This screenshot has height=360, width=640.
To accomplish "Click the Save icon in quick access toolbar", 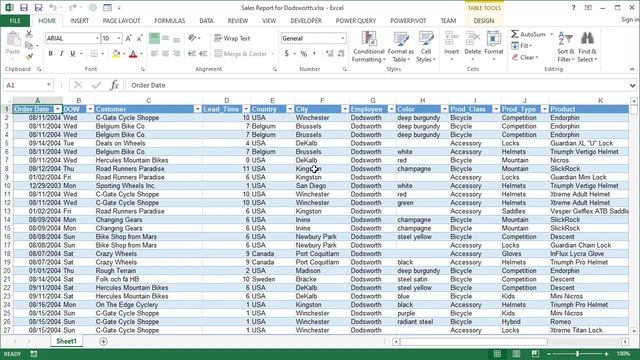I will click(x=24, y=8).
